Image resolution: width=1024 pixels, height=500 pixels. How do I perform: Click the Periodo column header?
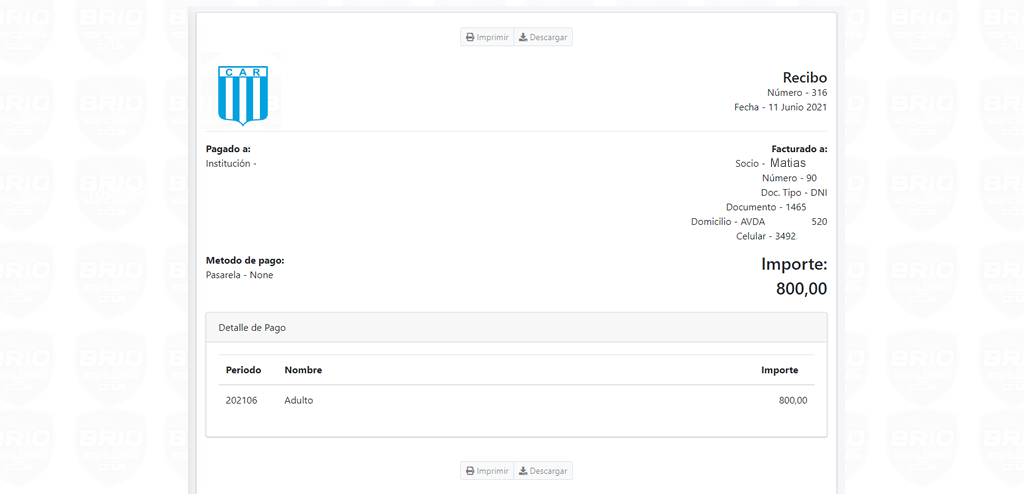coord(244,370)
